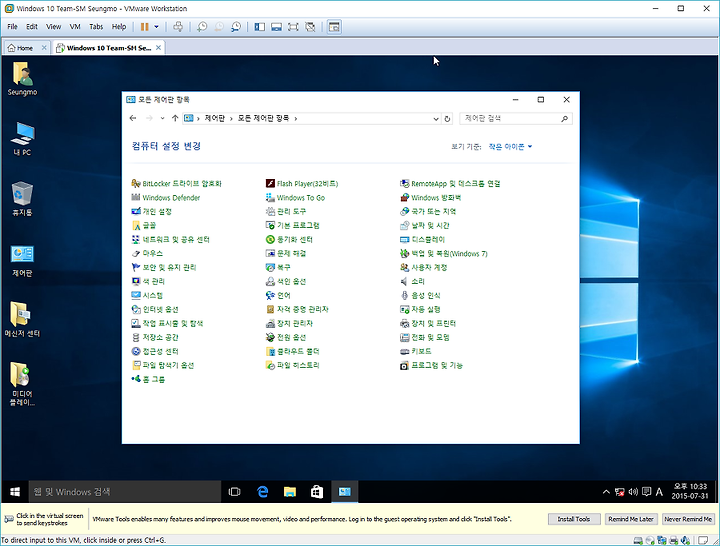The width and height of the screenshot is (720, 546).
Task: Open 프로그램 및 기능
Action: click(x=431, y=365)
